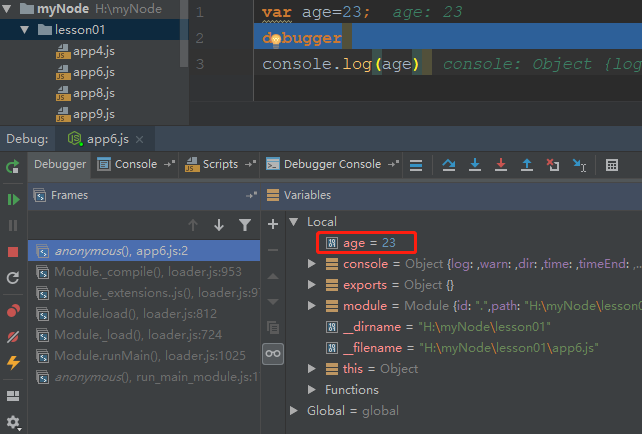Remove watch minus icon
642x434 pixels.
[x=273, y=250]
